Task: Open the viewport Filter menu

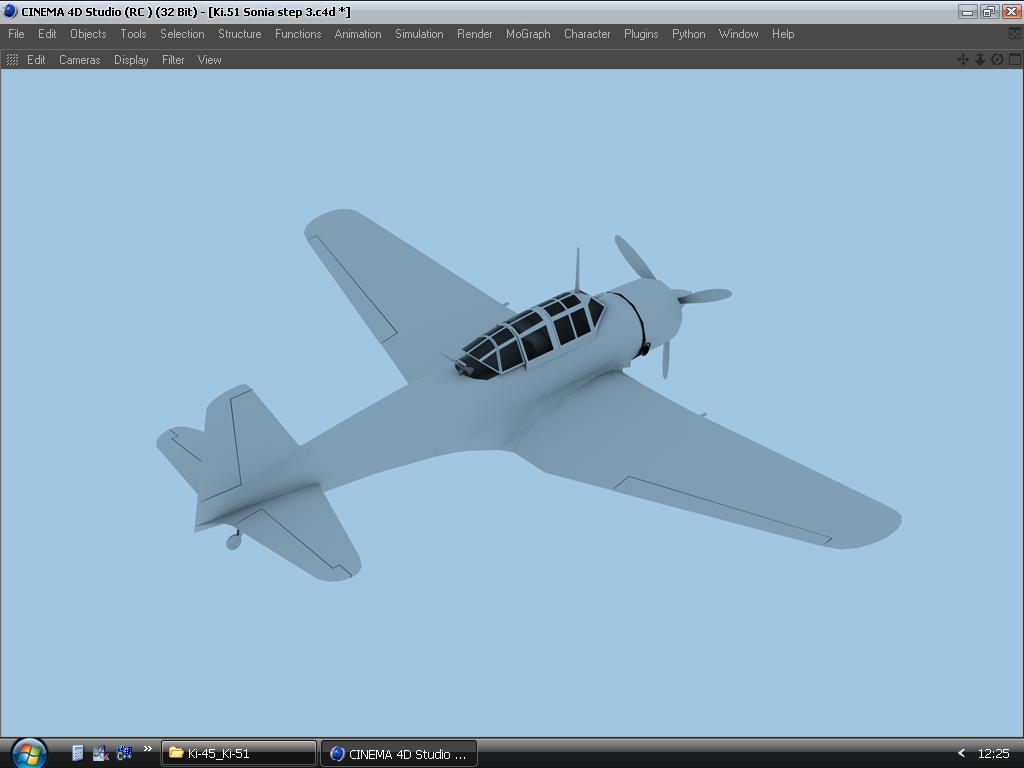Action: 173,60
